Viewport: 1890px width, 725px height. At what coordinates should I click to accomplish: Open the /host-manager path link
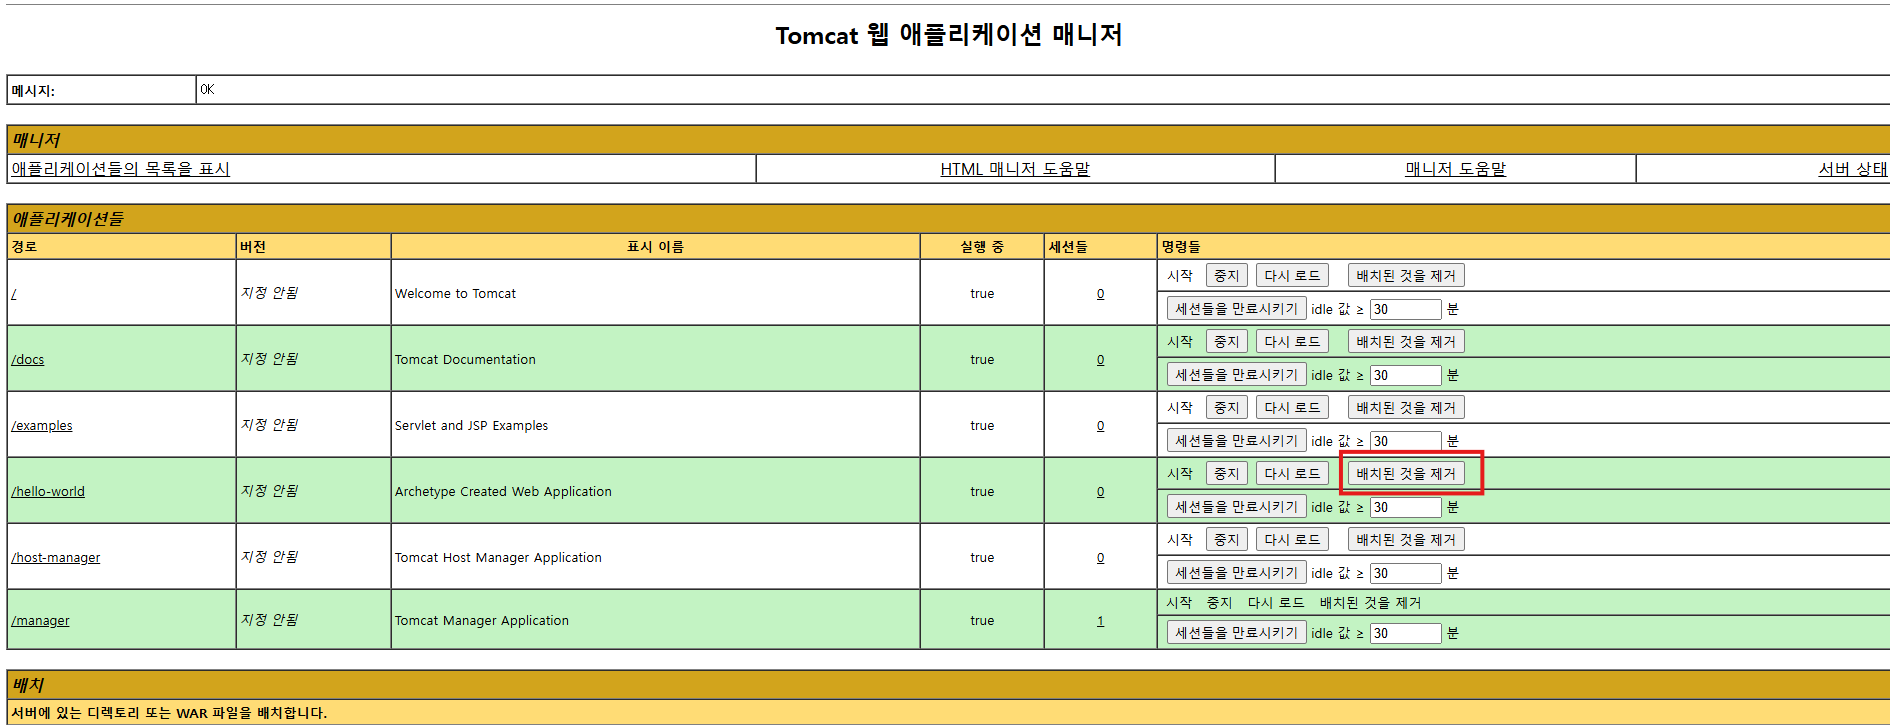coord(56,558)
